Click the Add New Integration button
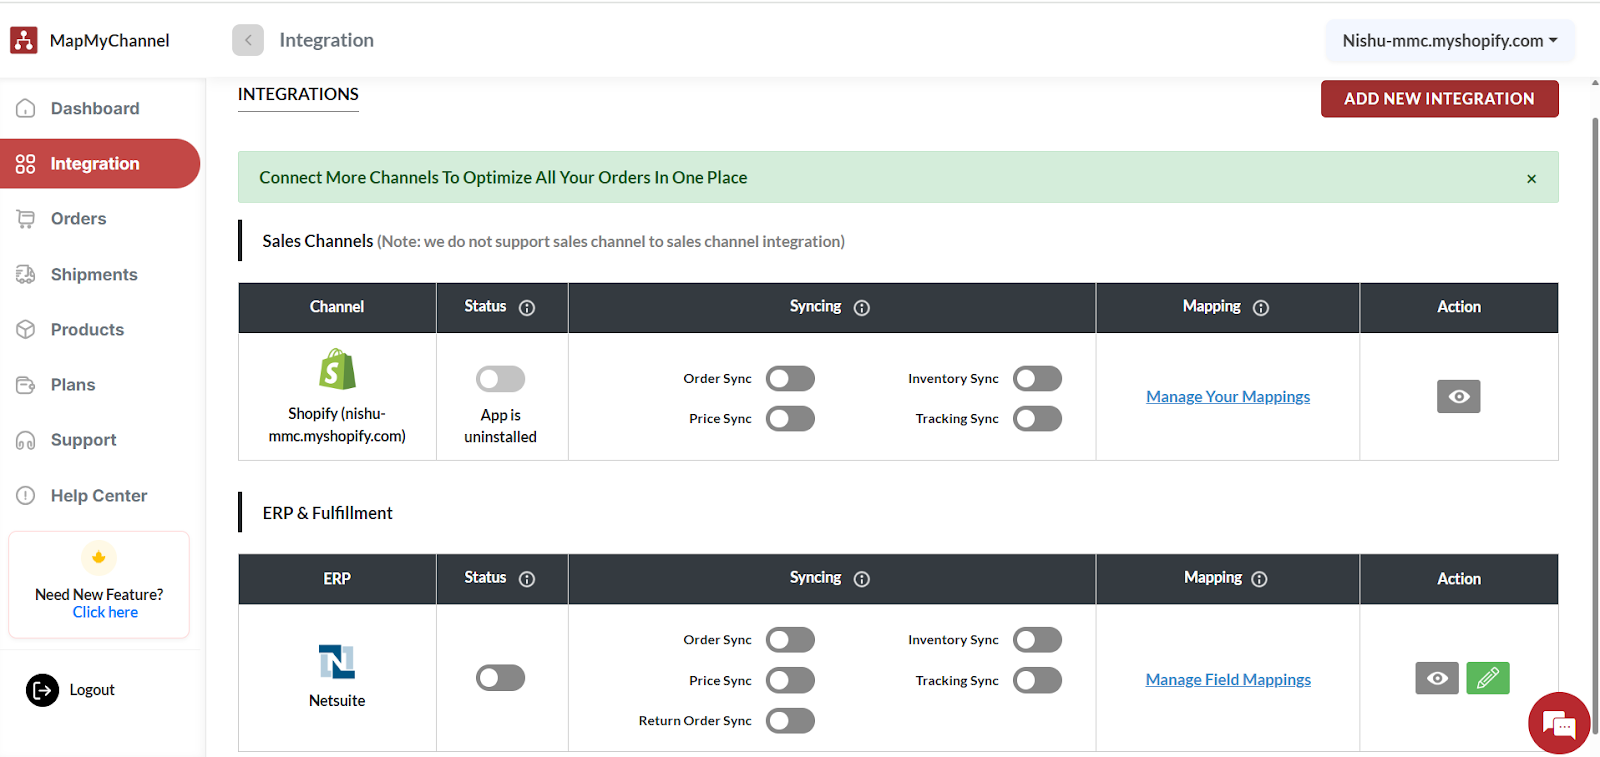Viewport: 1600px width, 757px height. (1438, 99)
